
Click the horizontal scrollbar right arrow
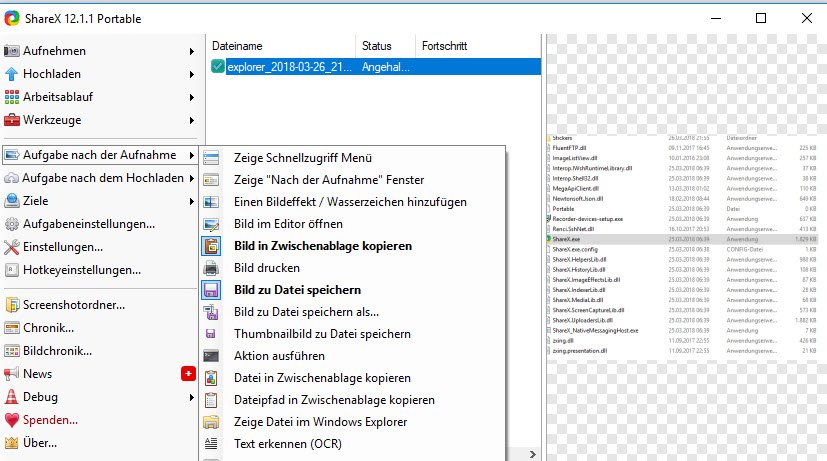[533, 454]
